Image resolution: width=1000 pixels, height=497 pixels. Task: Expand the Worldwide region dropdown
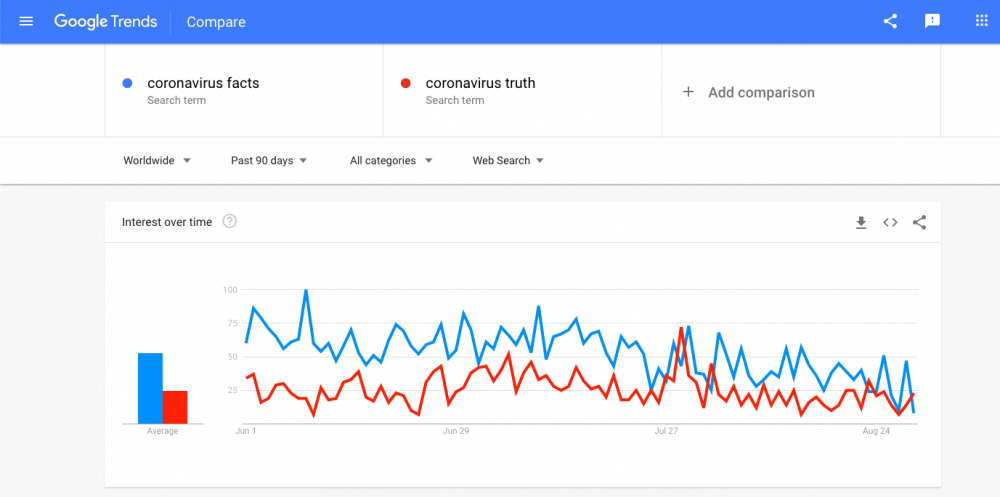click(x=157, y=161)
